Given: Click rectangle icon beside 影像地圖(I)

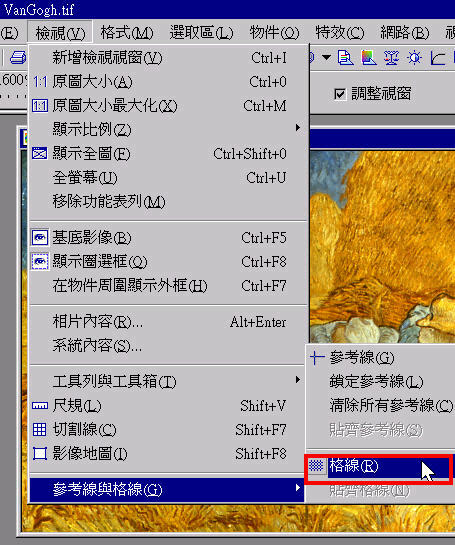Looking at the screenshot, I should point(40,454).
